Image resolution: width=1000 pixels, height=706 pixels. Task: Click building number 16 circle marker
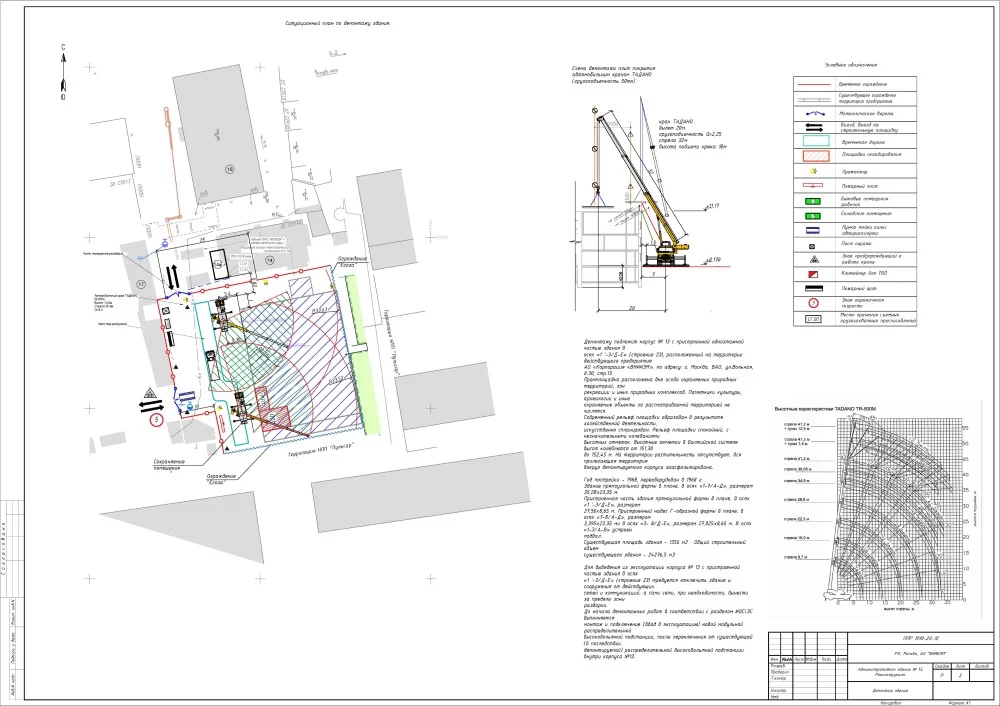pos(228,171)
